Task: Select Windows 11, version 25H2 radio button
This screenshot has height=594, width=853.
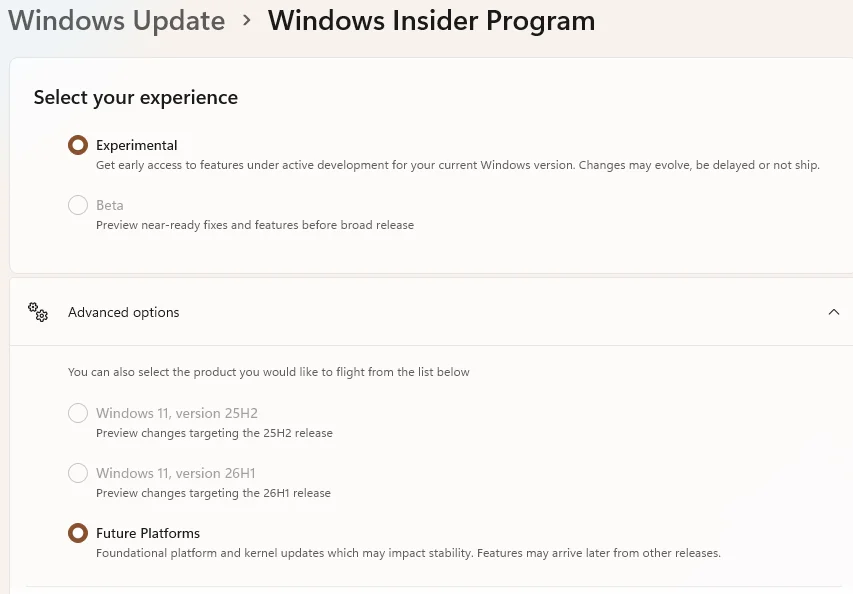Action: coord(78,413)
